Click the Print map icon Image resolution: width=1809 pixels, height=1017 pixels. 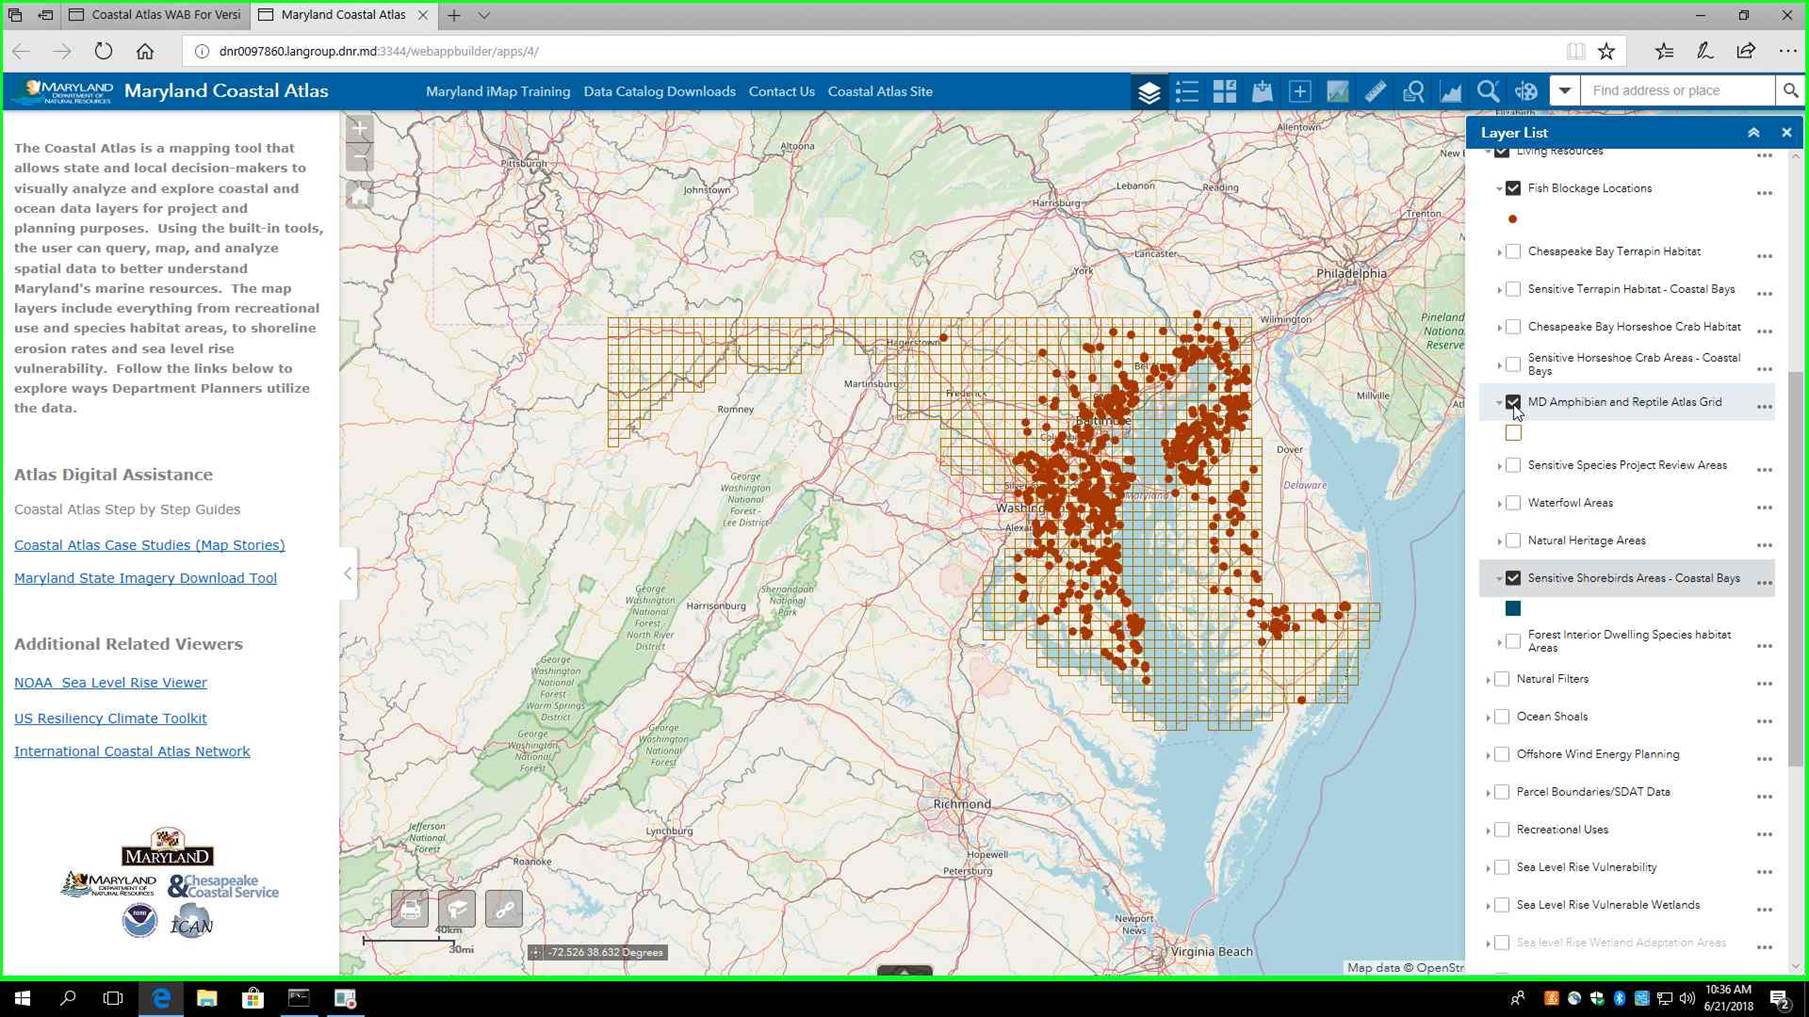410,909
